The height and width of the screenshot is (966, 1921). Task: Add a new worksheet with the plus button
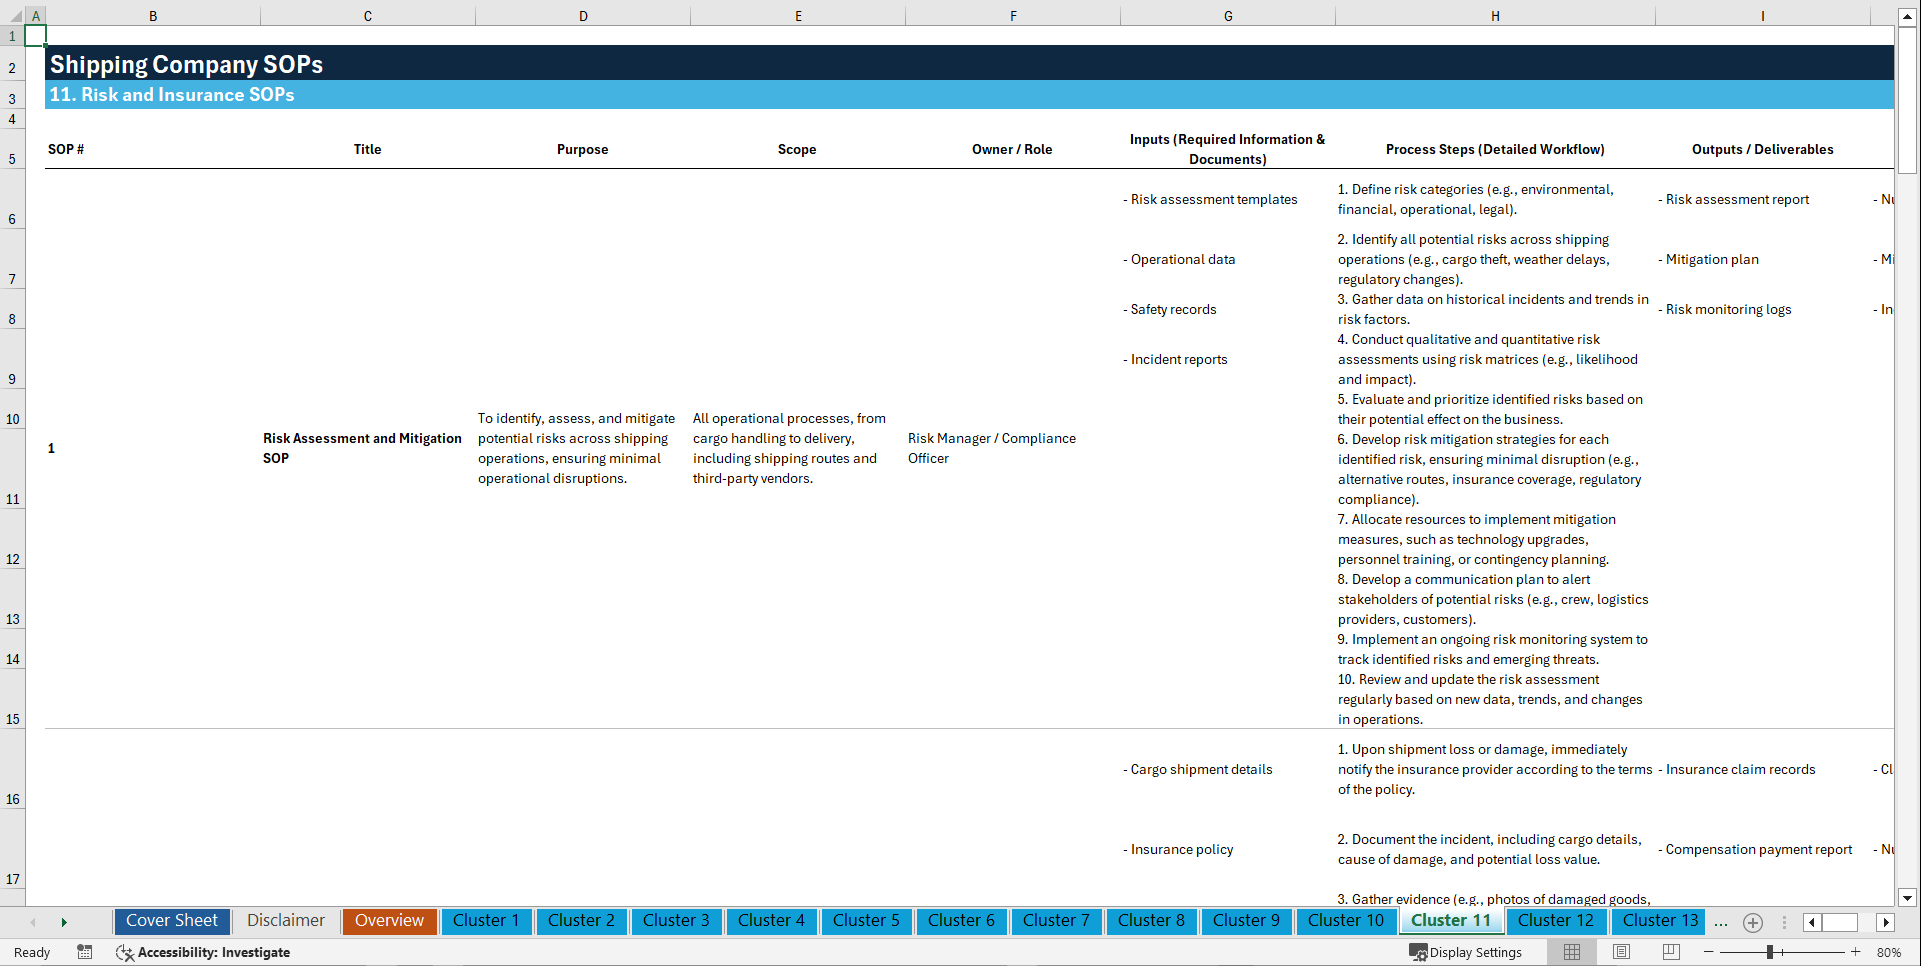point(1752,922)
